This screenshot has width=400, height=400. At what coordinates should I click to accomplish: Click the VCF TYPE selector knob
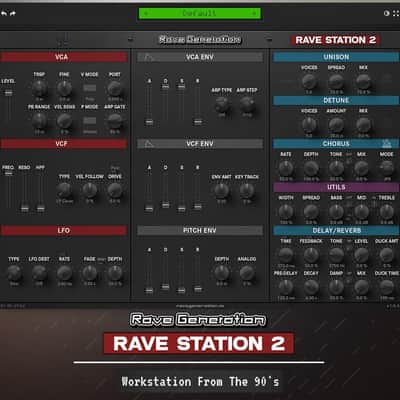[64, 190]
